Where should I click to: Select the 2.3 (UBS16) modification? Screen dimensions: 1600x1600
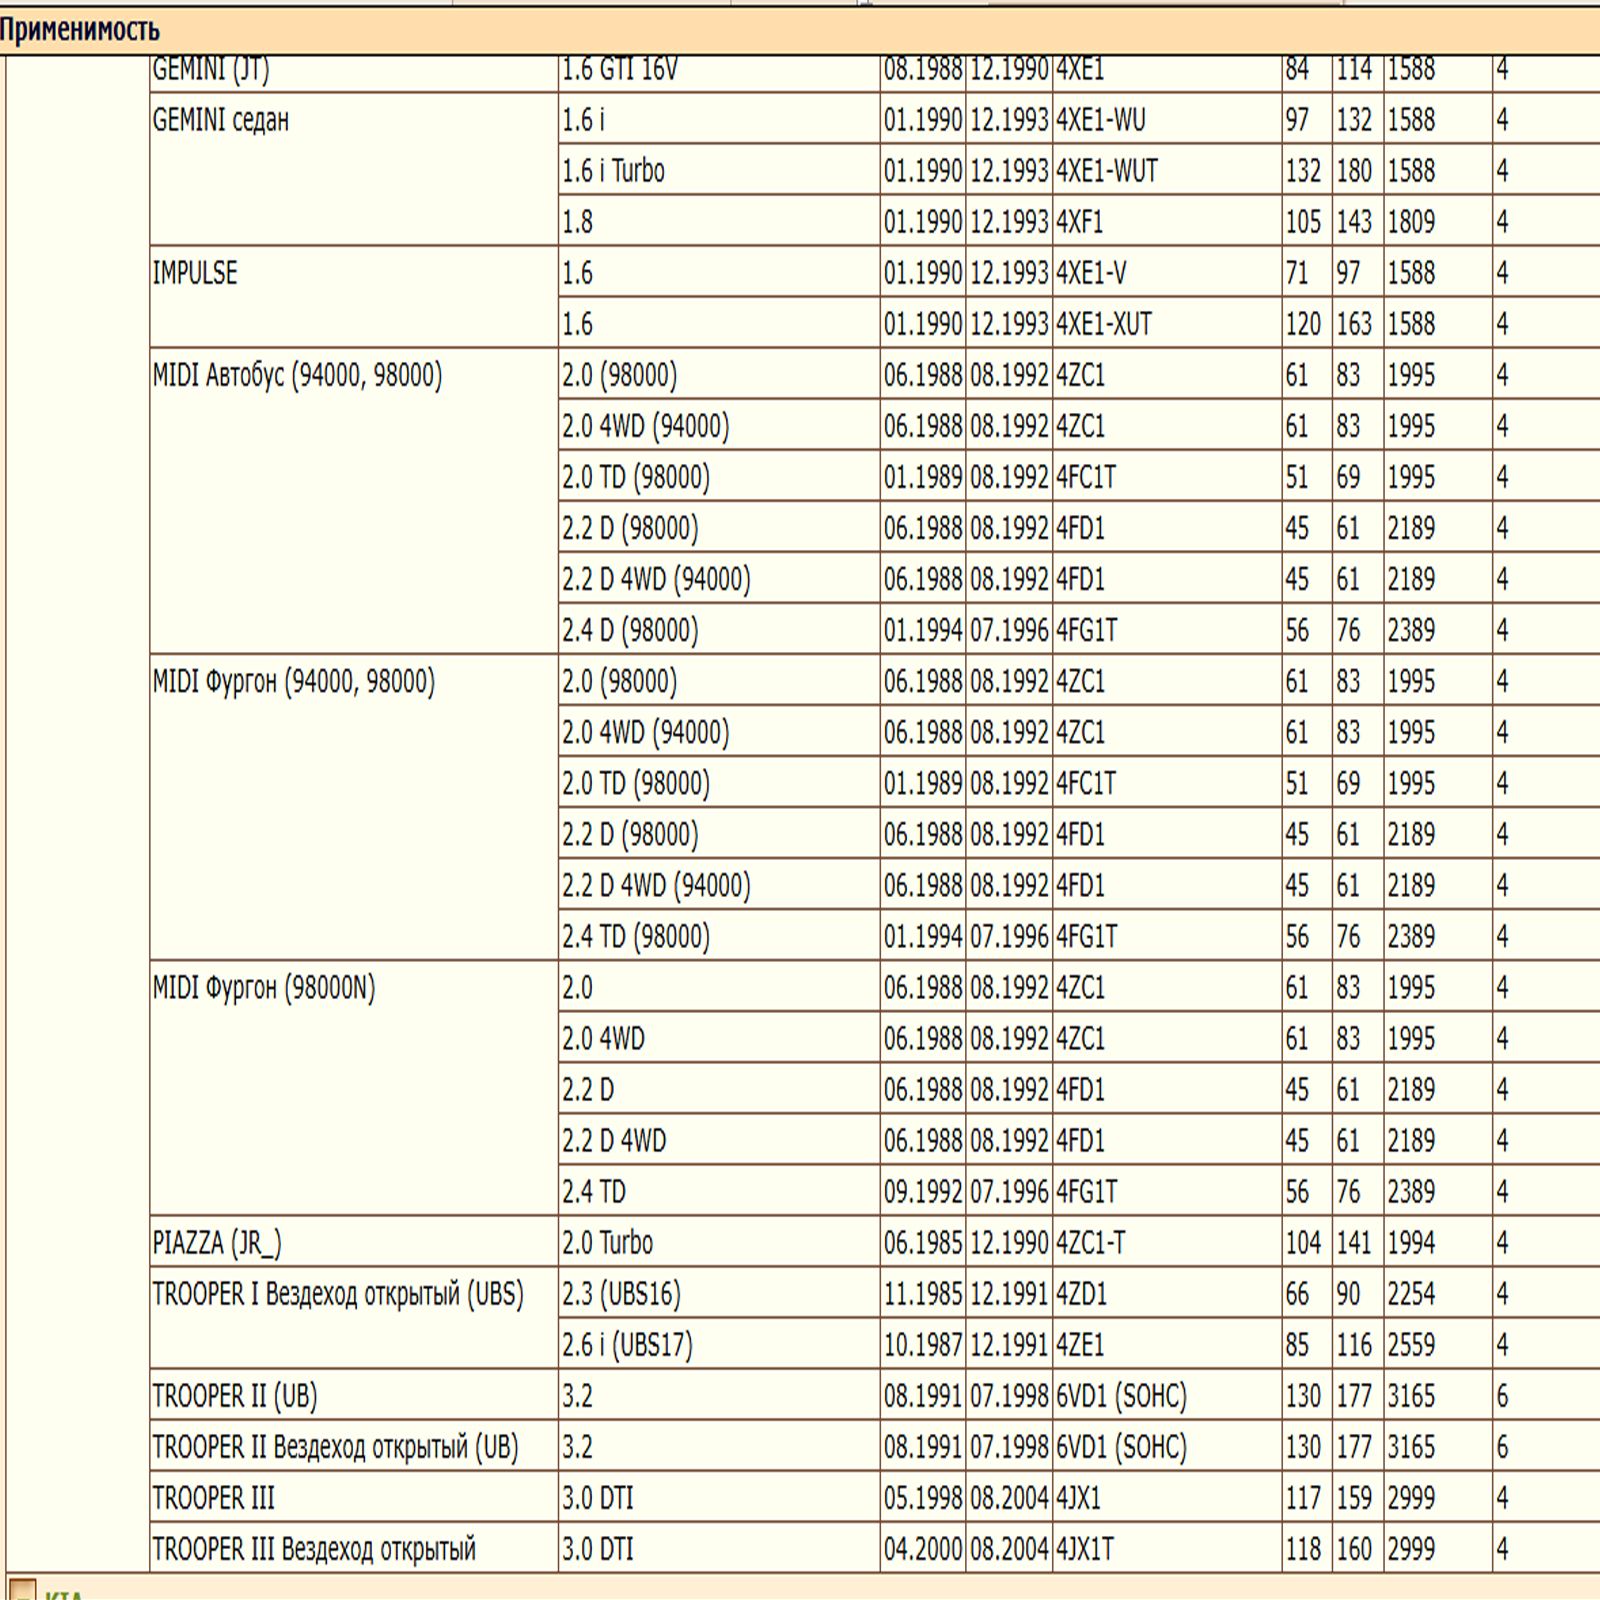pos(621,1294)
